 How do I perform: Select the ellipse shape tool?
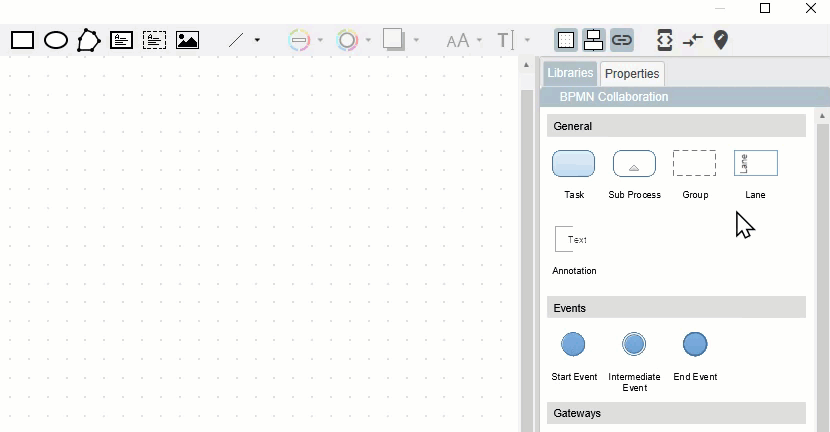point(56,40)
